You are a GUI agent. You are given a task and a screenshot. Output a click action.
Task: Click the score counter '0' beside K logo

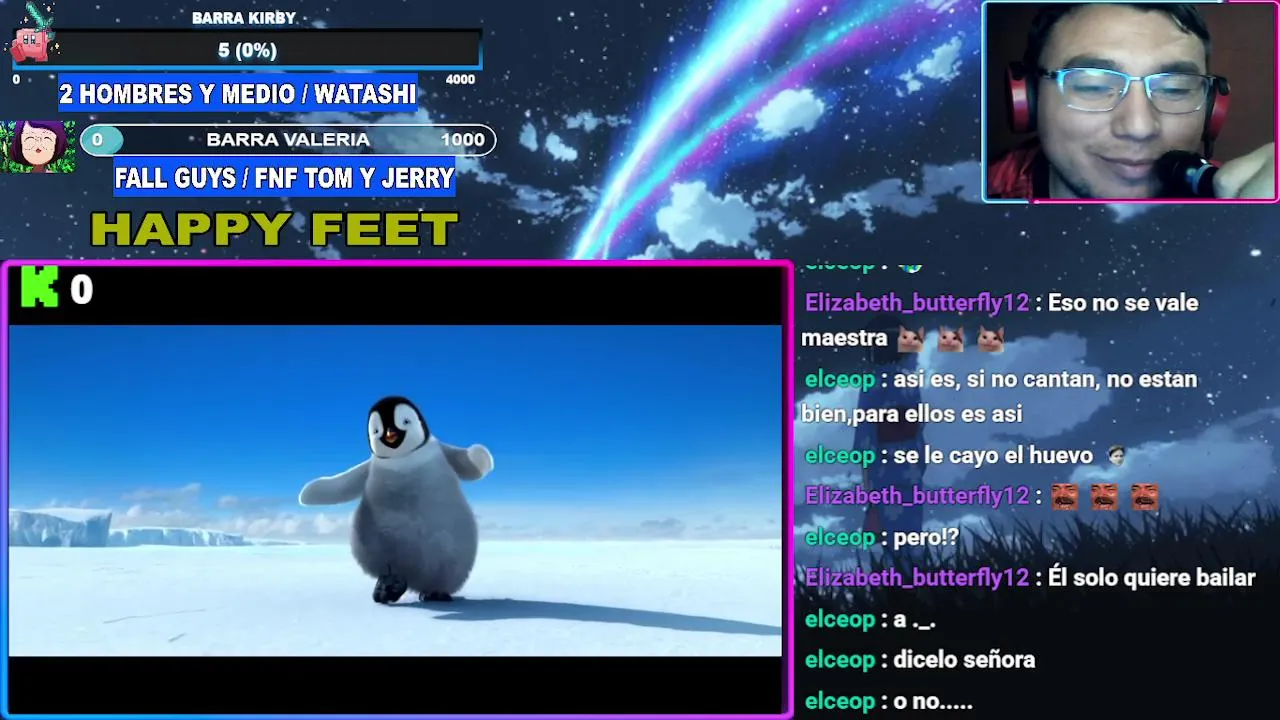(81, 290)
